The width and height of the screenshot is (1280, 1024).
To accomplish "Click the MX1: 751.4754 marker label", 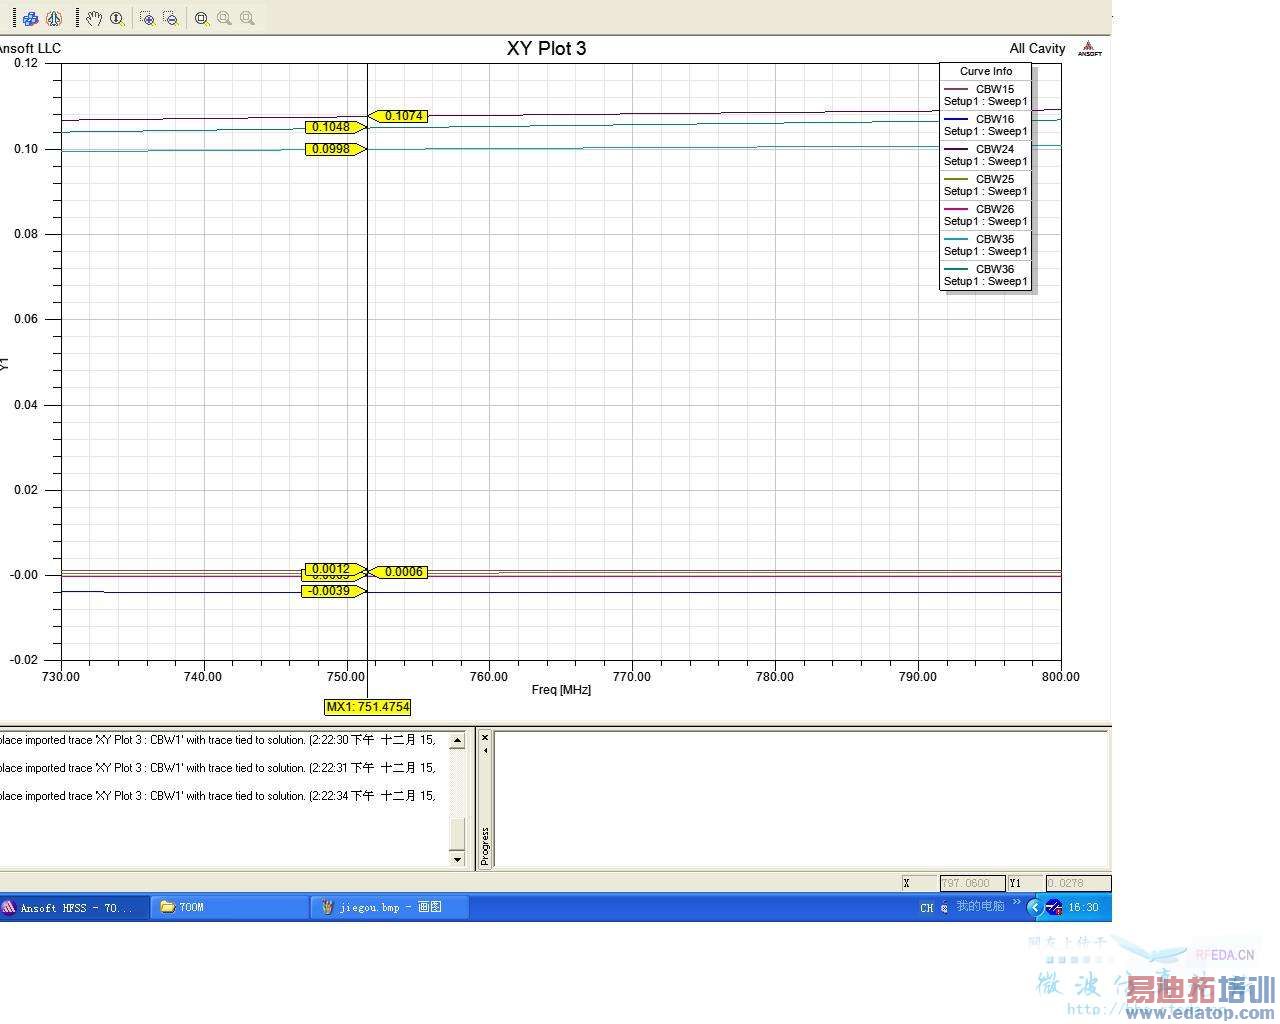I will coord(368,707).
